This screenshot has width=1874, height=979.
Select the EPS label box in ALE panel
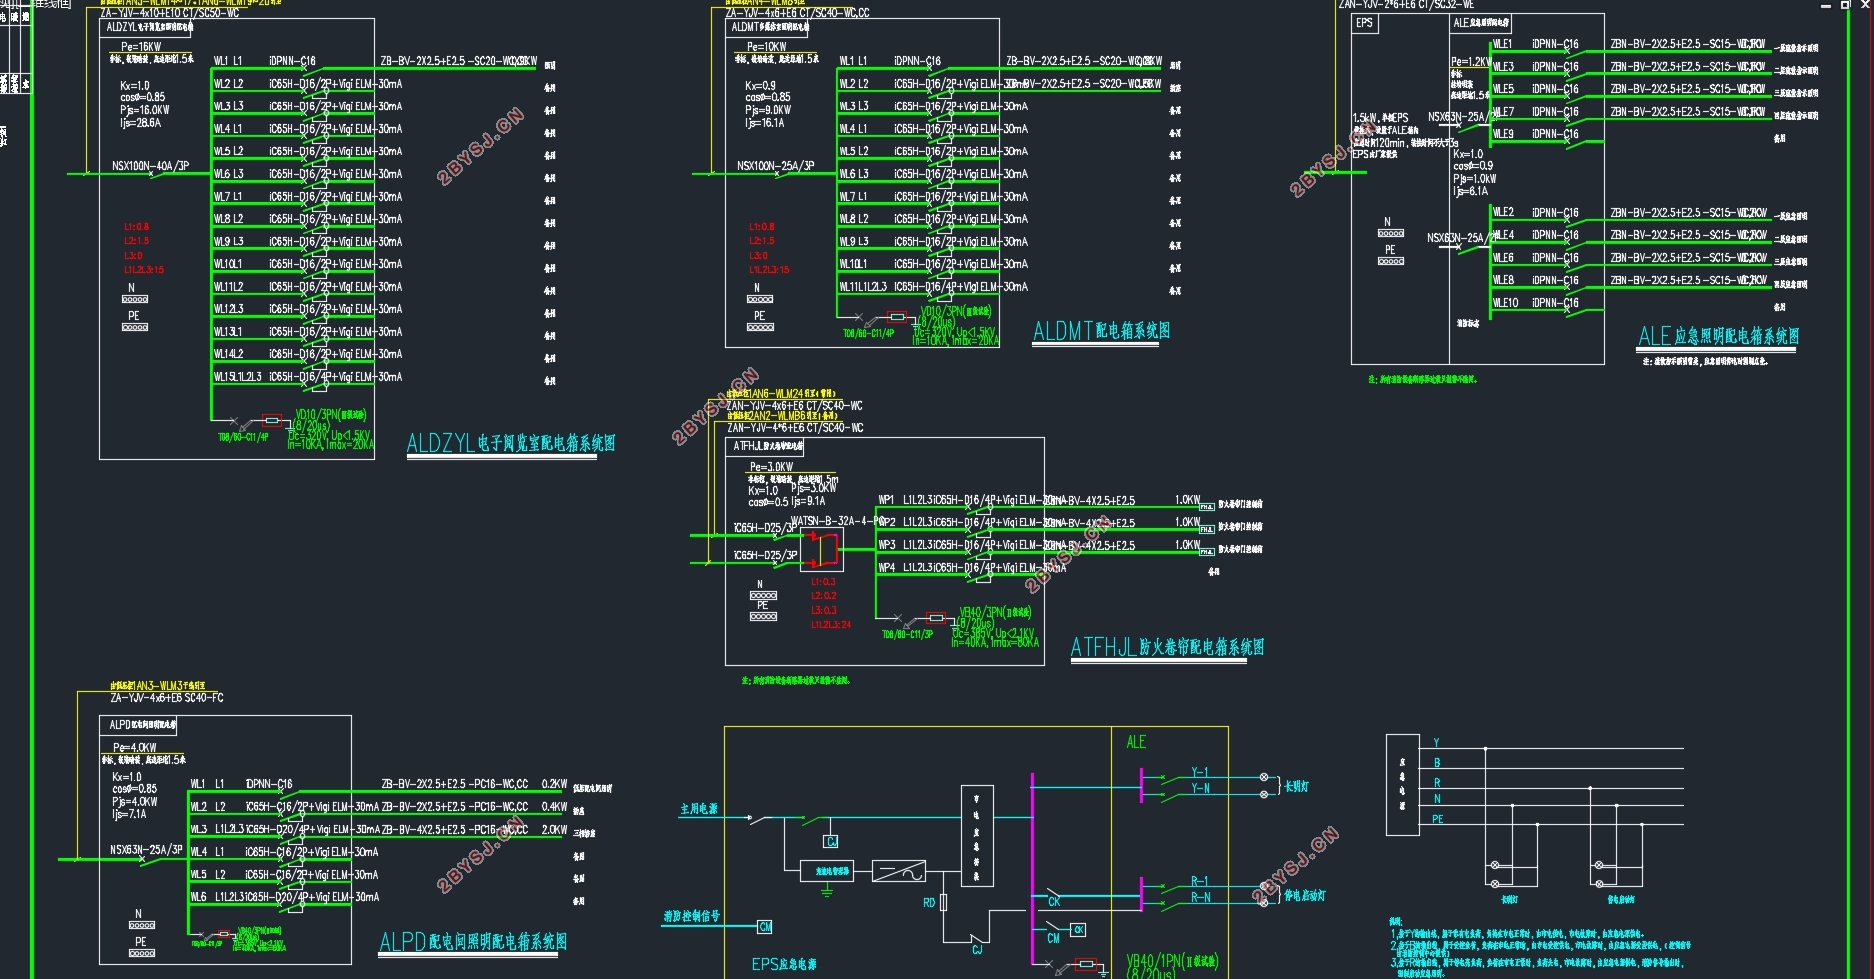[x=1365, y=23]
